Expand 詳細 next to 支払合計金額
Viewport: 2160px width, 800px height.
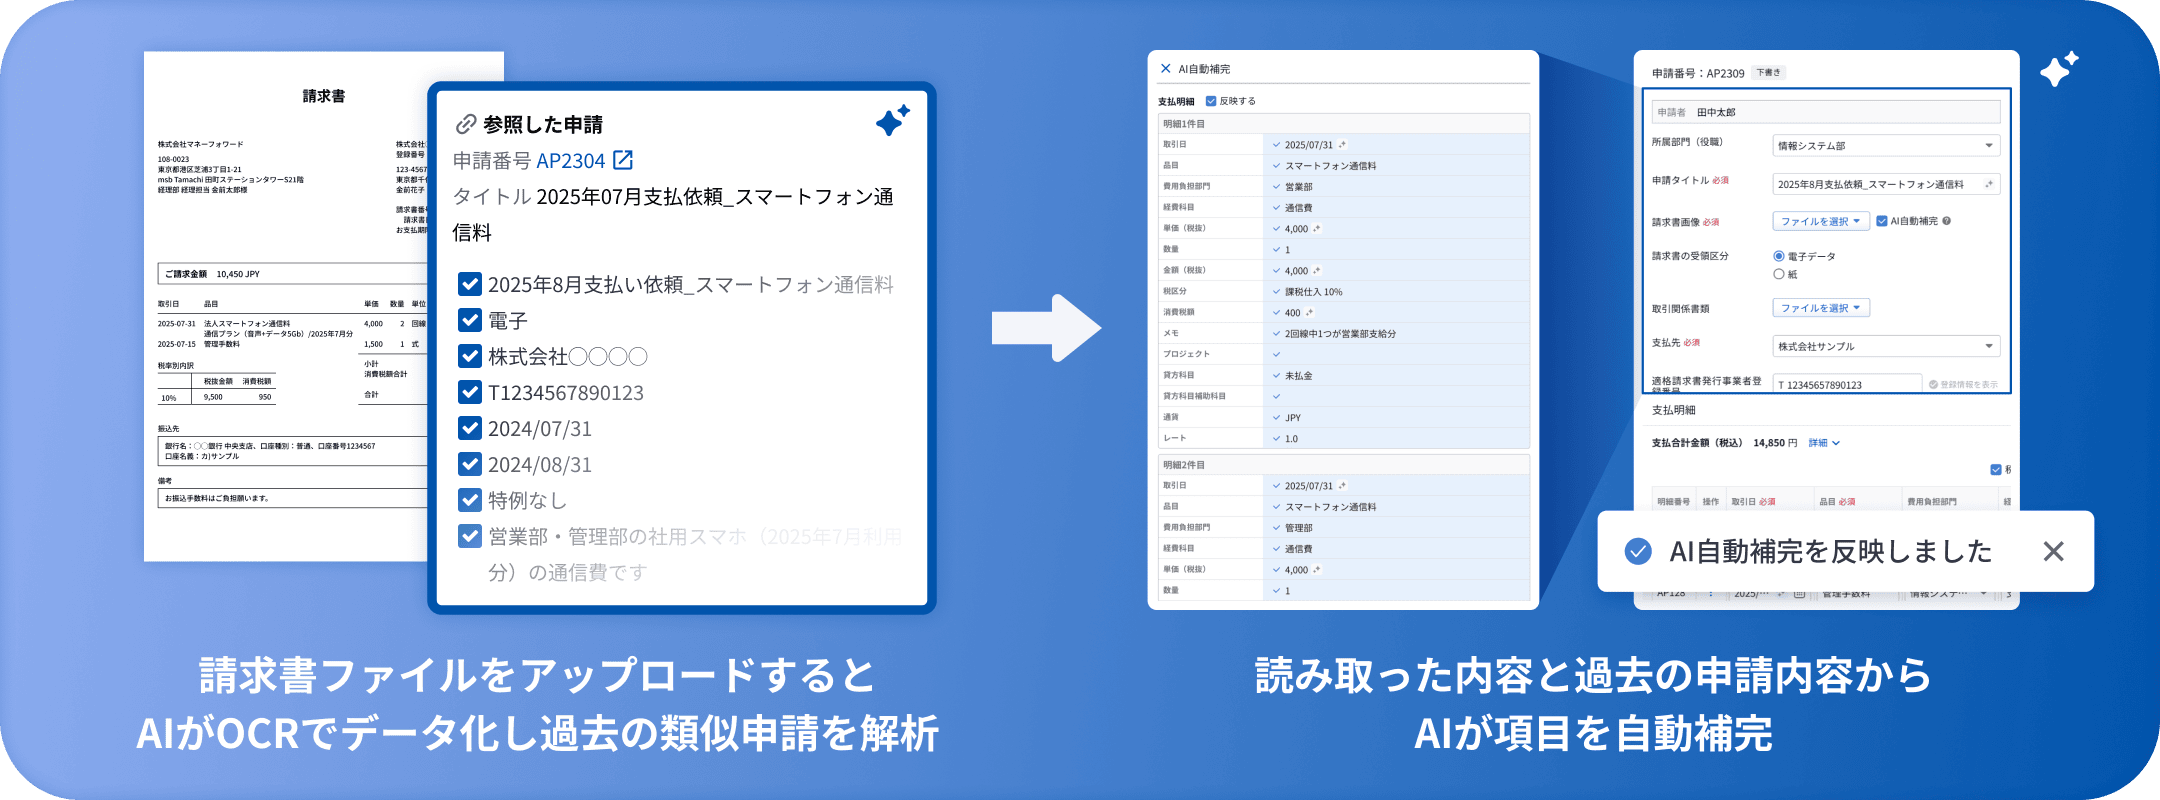click(x=1823, y=443)
